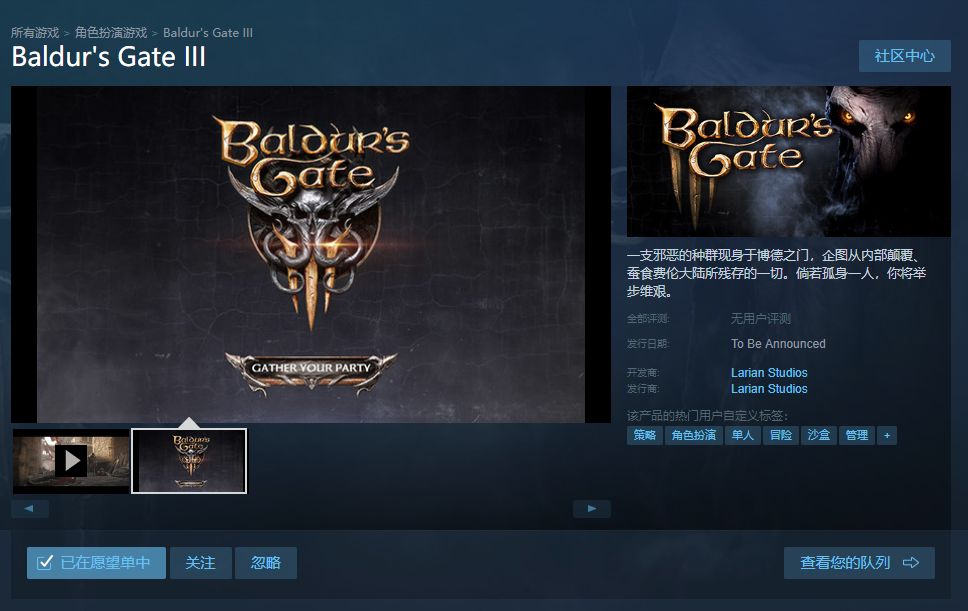
Task: Select the 沙盒 tag
Action: point(819,435)
